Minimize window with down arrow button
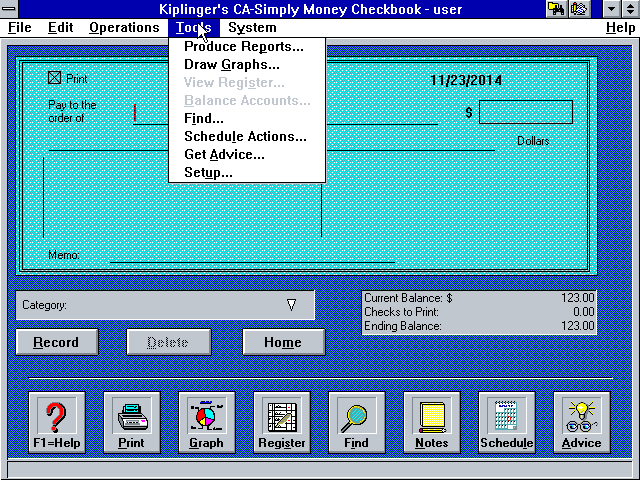The image size is (640, 480). coord(611,9)
